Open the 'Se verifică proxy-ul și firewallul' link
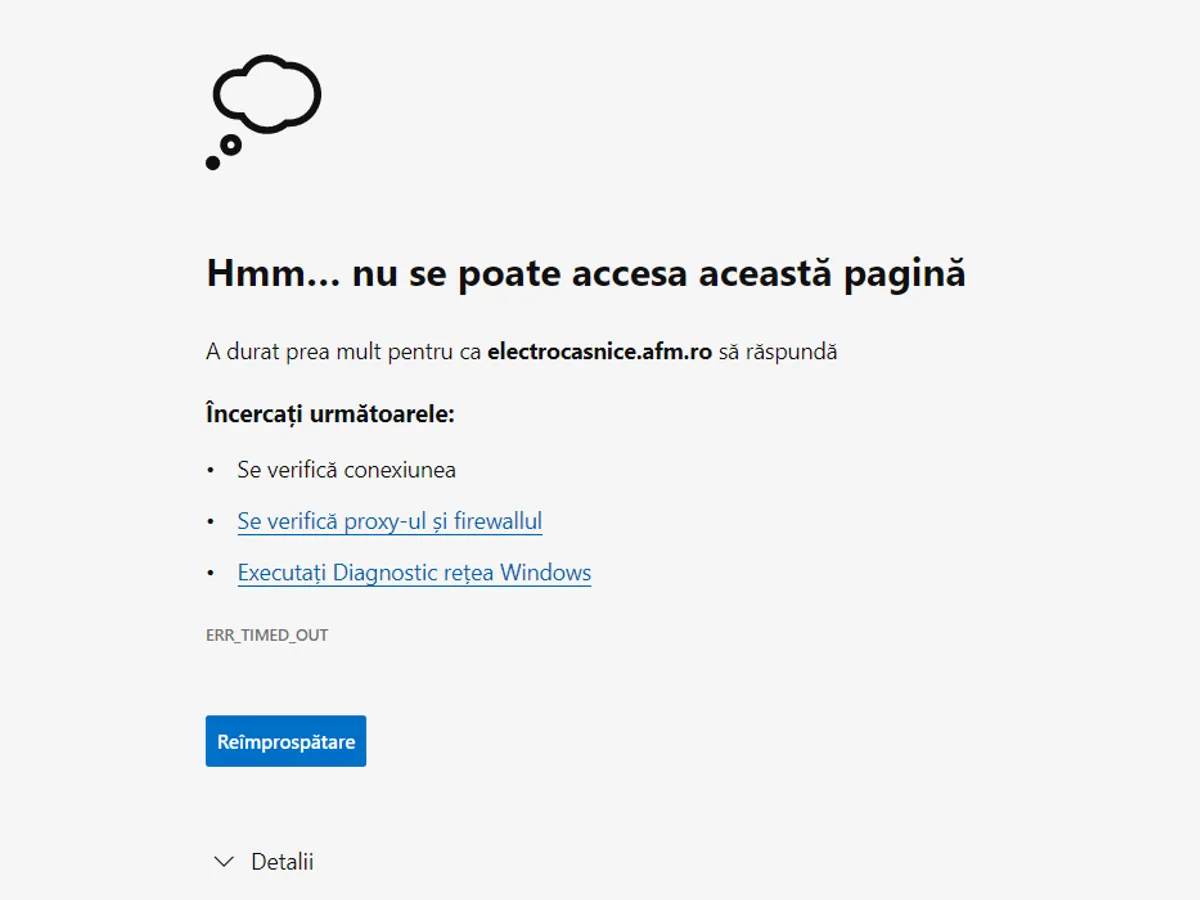This screenshot has width=1200, height=900. pos(389,521)
